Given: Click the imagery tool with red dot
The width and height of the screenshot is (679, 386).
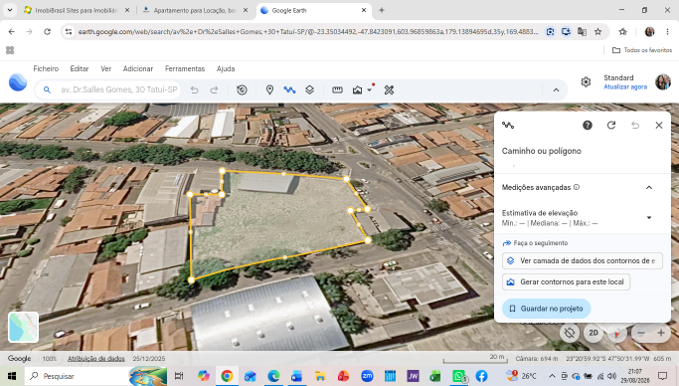Looking at the screenshot, I should [357, 90].
